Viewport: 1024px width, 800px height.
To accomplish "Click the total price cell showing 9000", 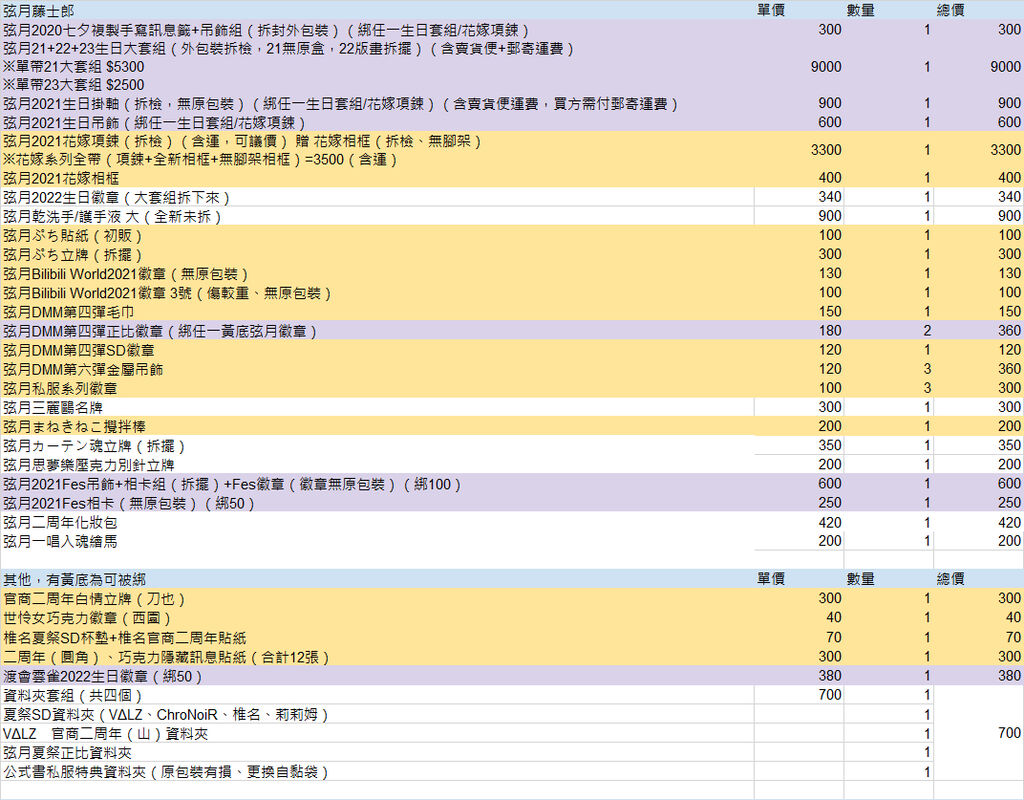I will tap(978, 67).
